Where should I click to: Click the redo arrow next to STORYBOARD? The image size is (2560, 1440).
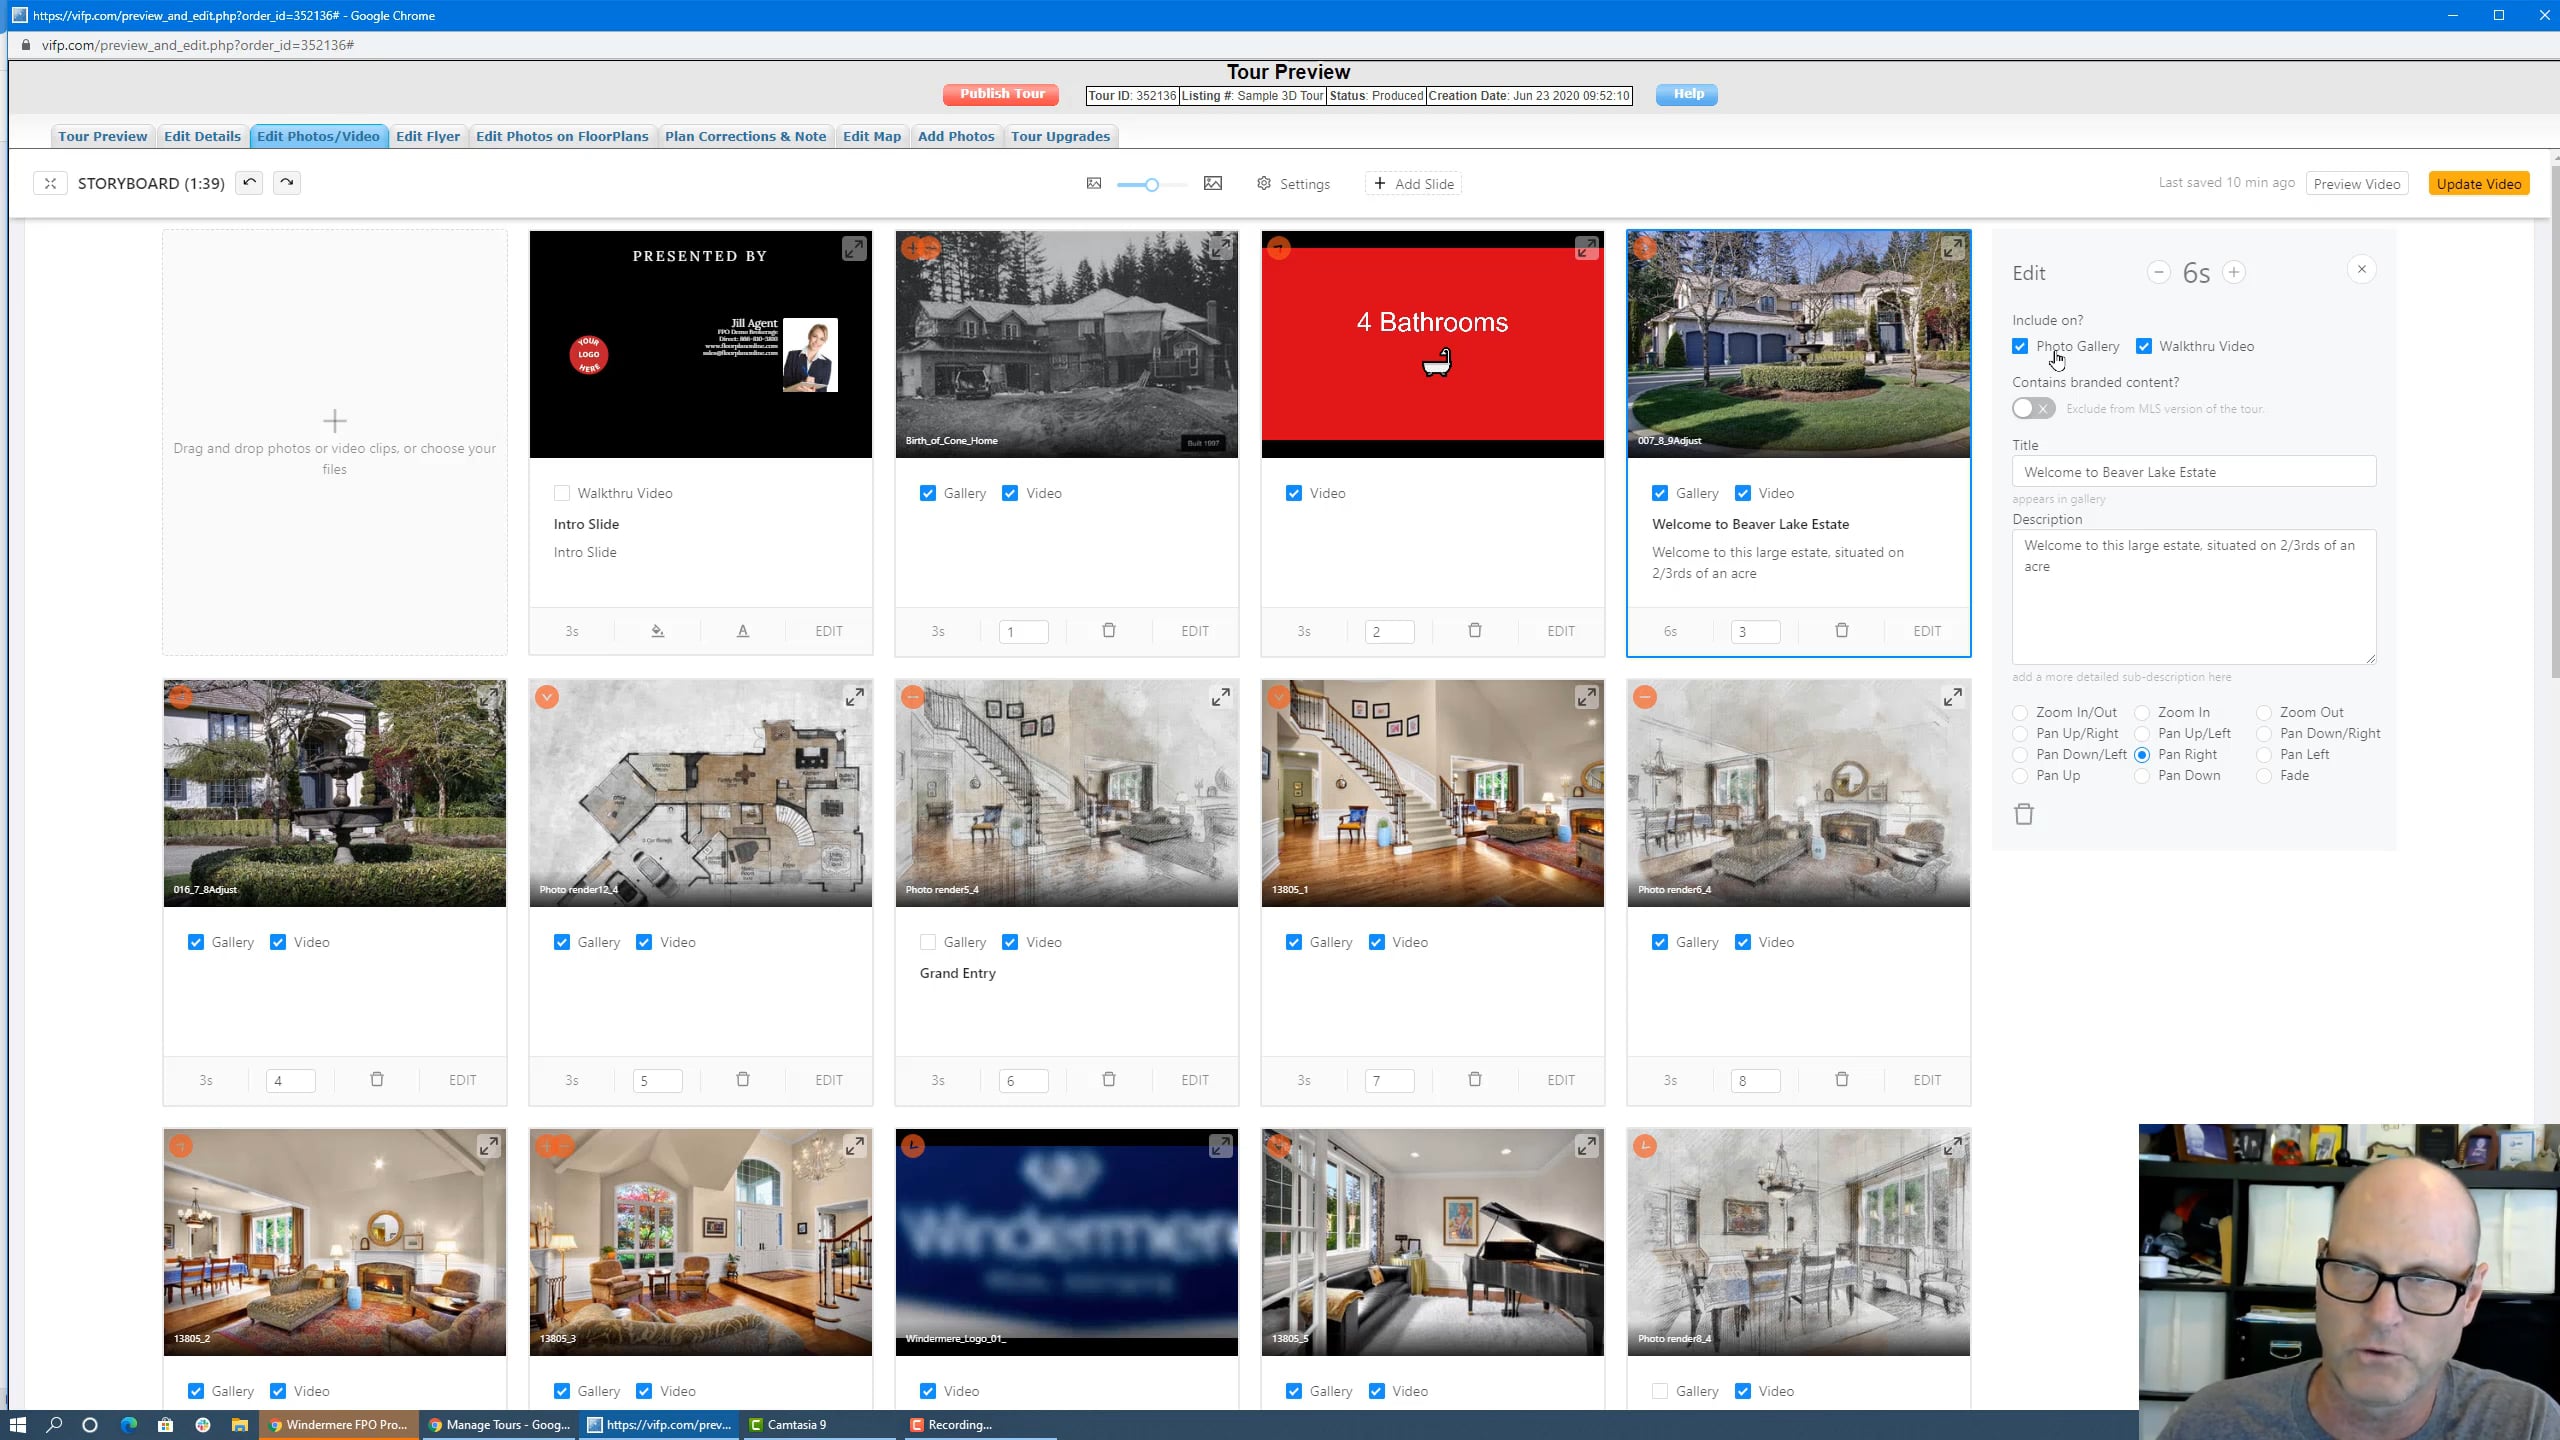click(x=287, y=183)
